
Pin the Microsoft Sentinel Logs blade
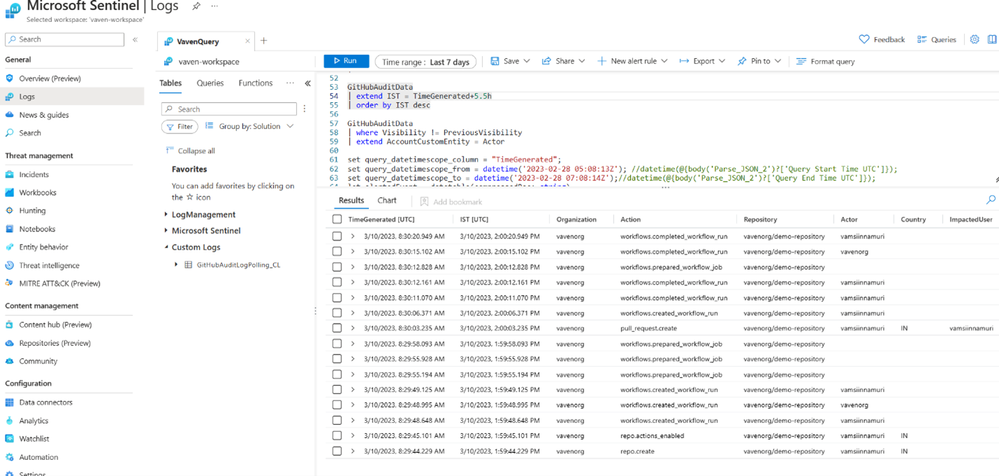(x=194, y=5)
